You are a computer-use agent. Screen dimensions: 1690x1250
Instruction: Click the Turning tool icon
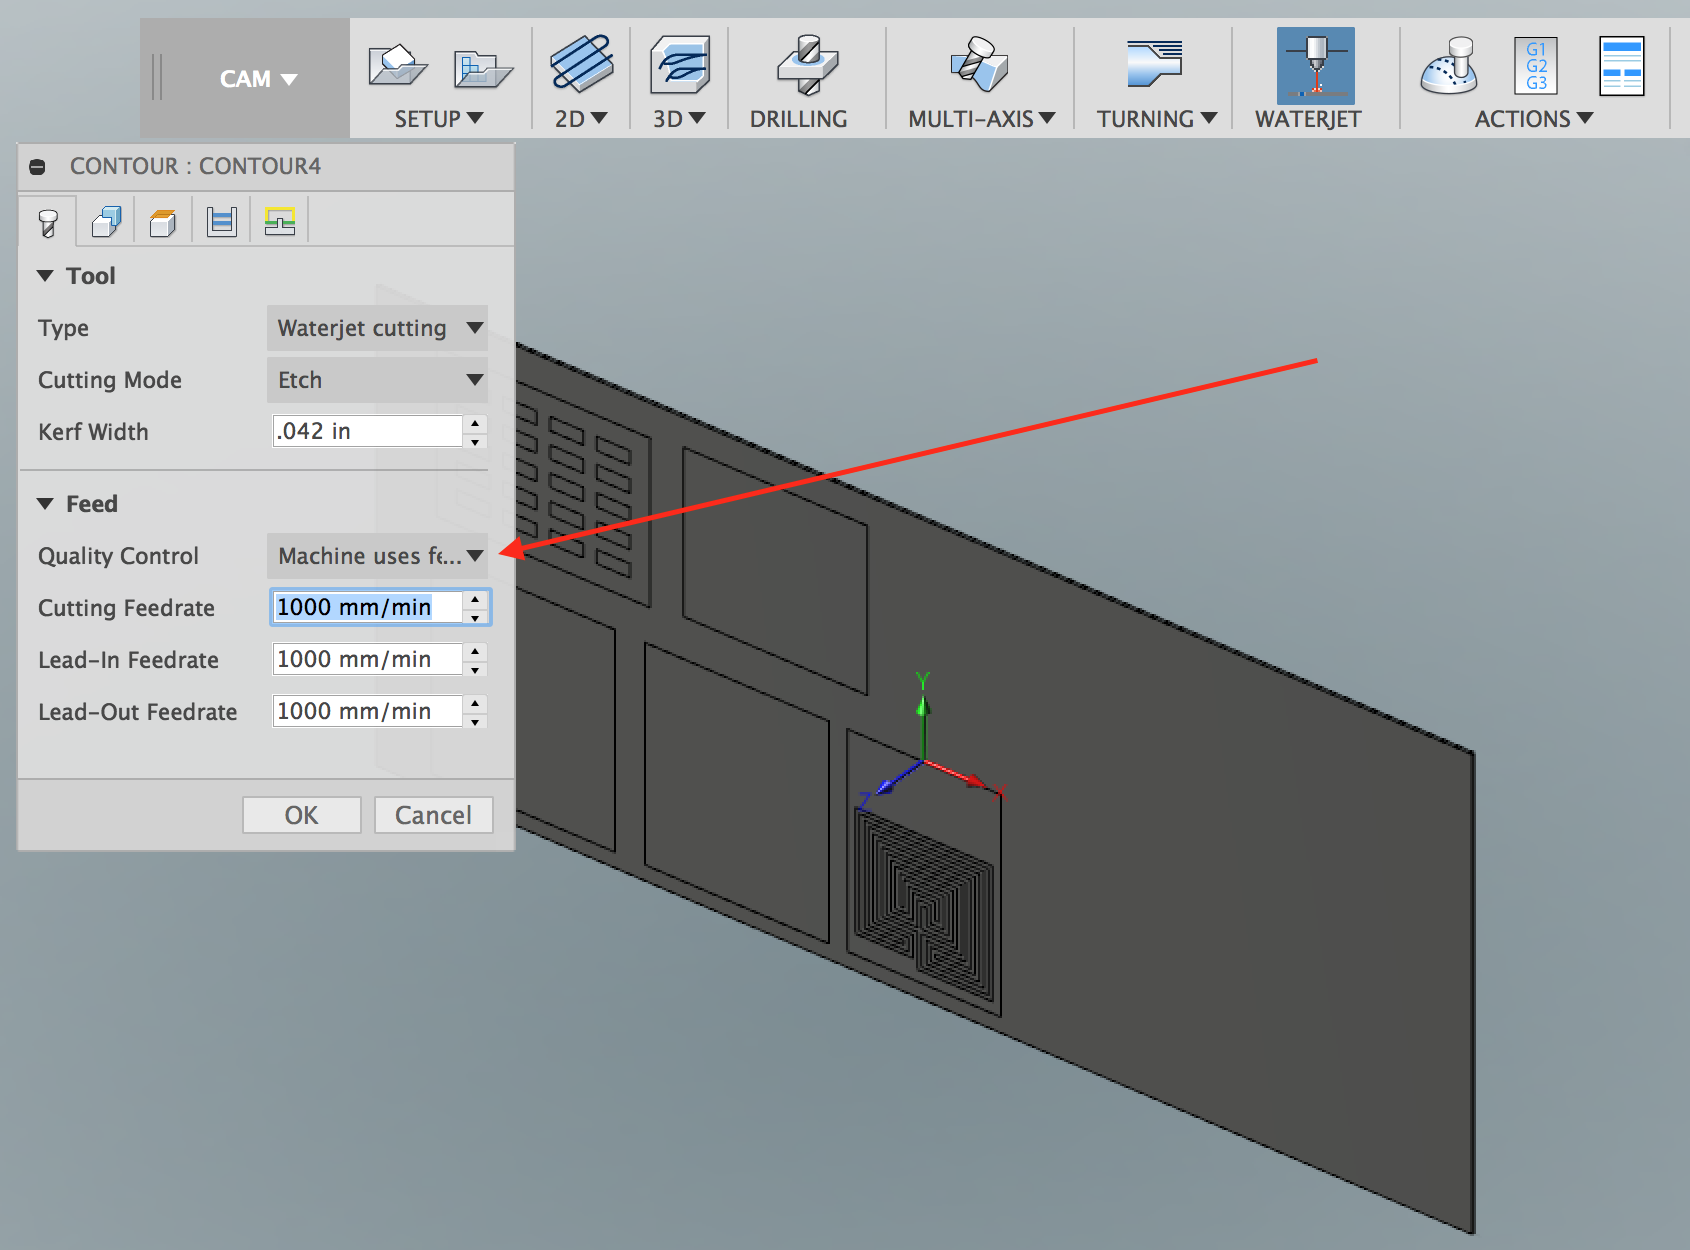tap(1155, 64)
